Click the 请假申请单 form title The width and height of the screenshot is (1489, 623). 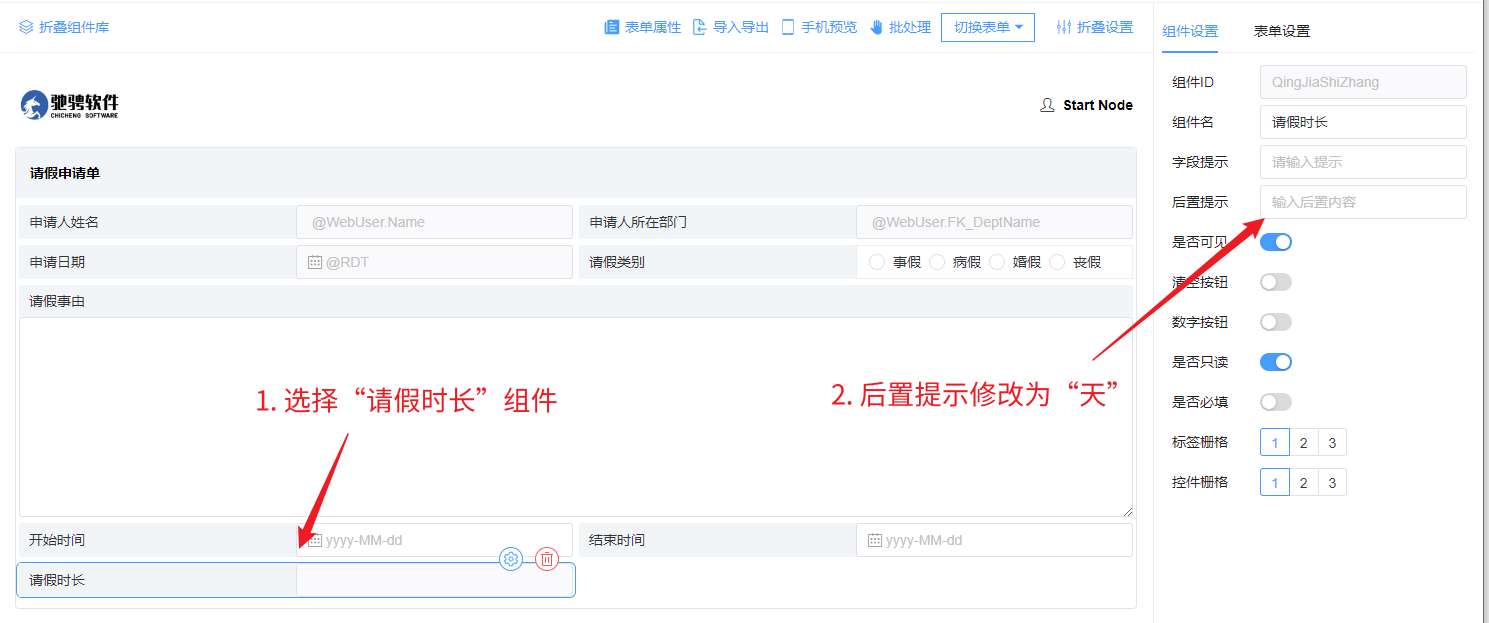pyautogui.click(x=65, y=173)
